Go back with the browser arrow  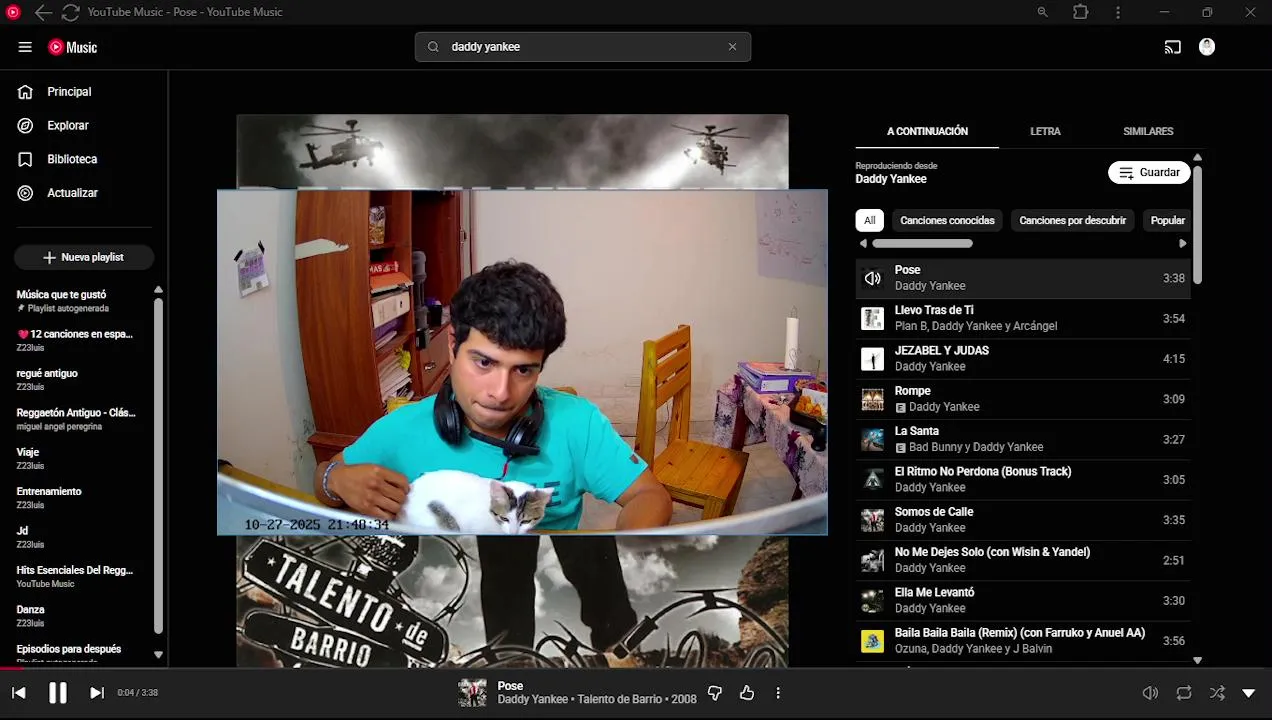pos(42,12)
